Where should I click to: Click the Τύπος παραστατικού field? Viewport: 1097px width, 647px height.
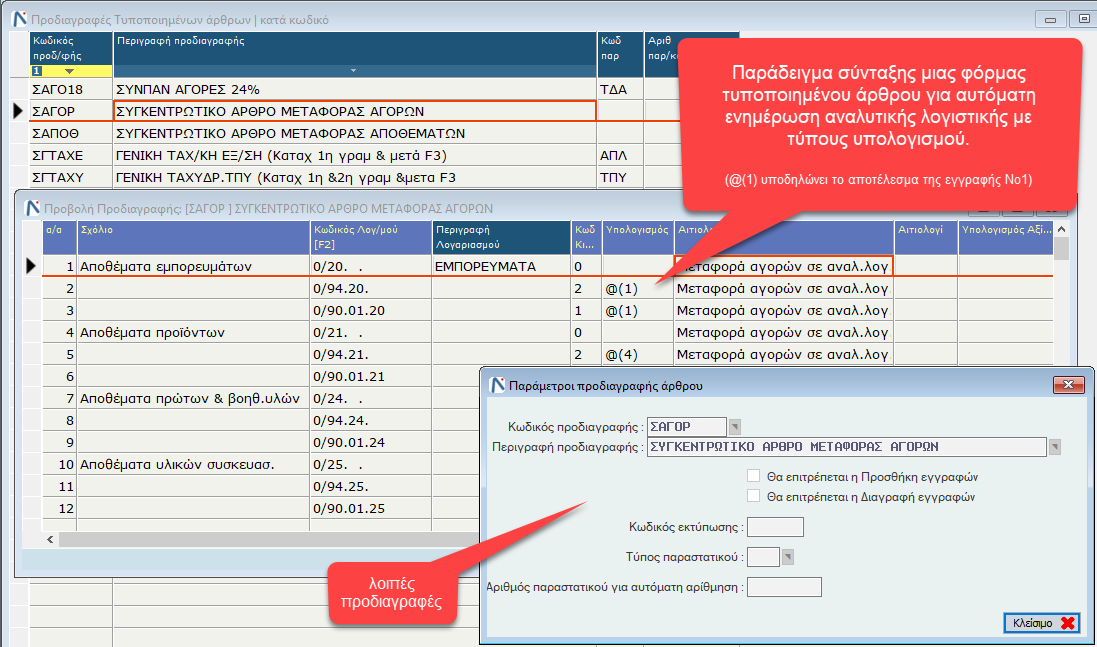[x=763, y=557]
